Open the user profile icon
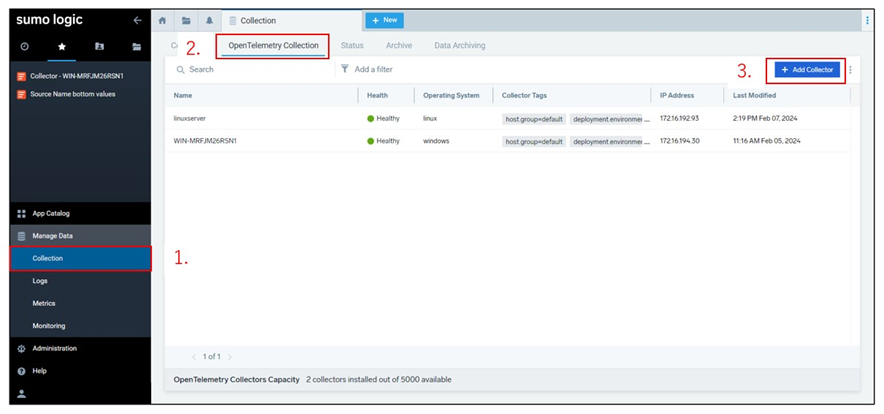Screen dimensions: 884x414 (x=21, y=394)
